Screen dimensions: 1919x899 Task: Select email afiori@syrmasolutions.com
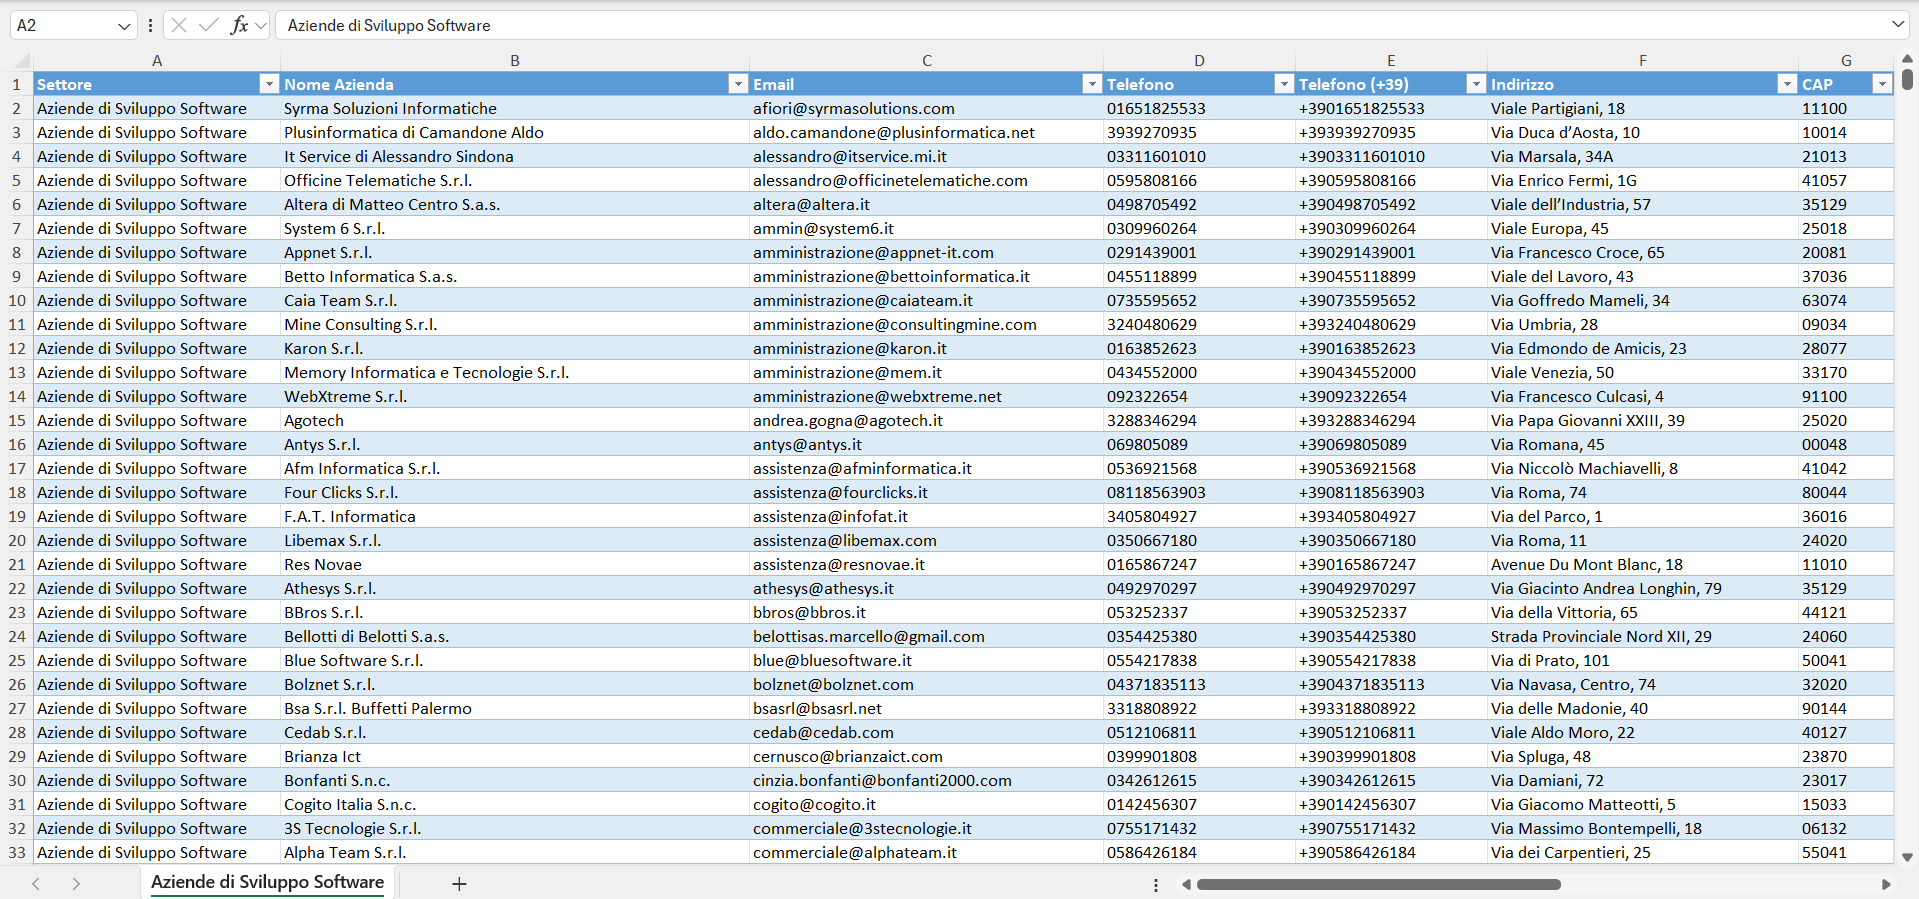point(927,108)
